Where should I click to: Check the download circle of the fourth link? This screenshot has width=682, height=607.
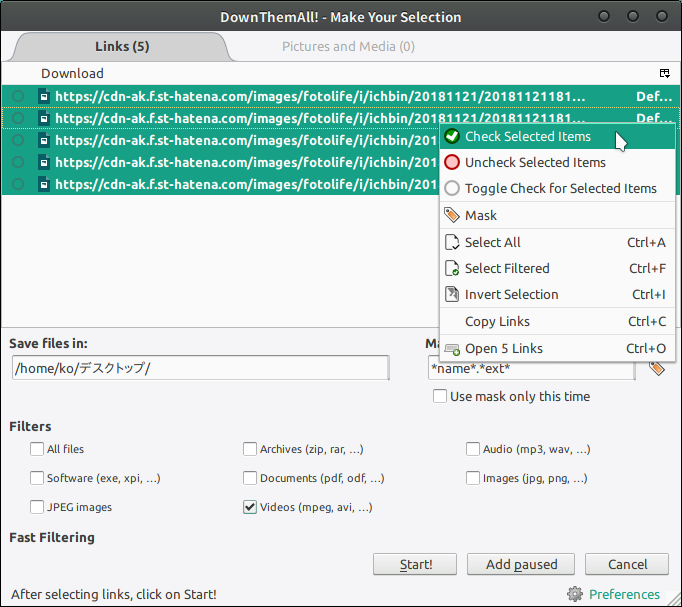point(18,162)
